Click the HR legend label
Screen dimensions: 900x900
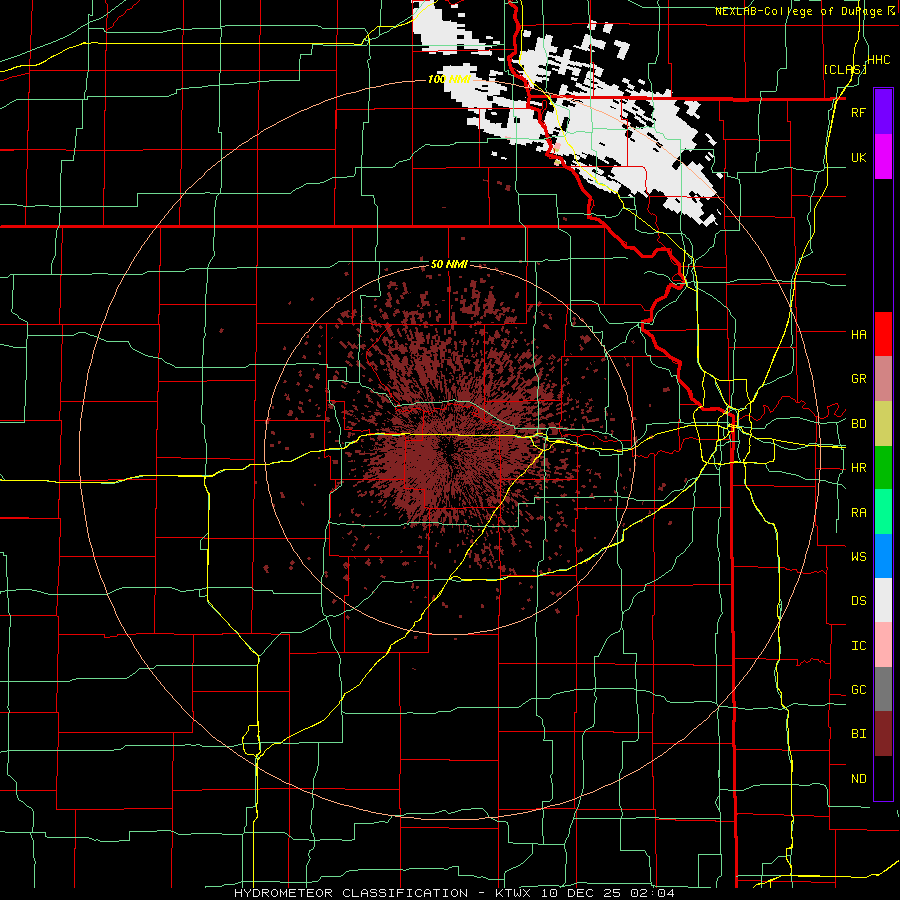tap(859, 468)
